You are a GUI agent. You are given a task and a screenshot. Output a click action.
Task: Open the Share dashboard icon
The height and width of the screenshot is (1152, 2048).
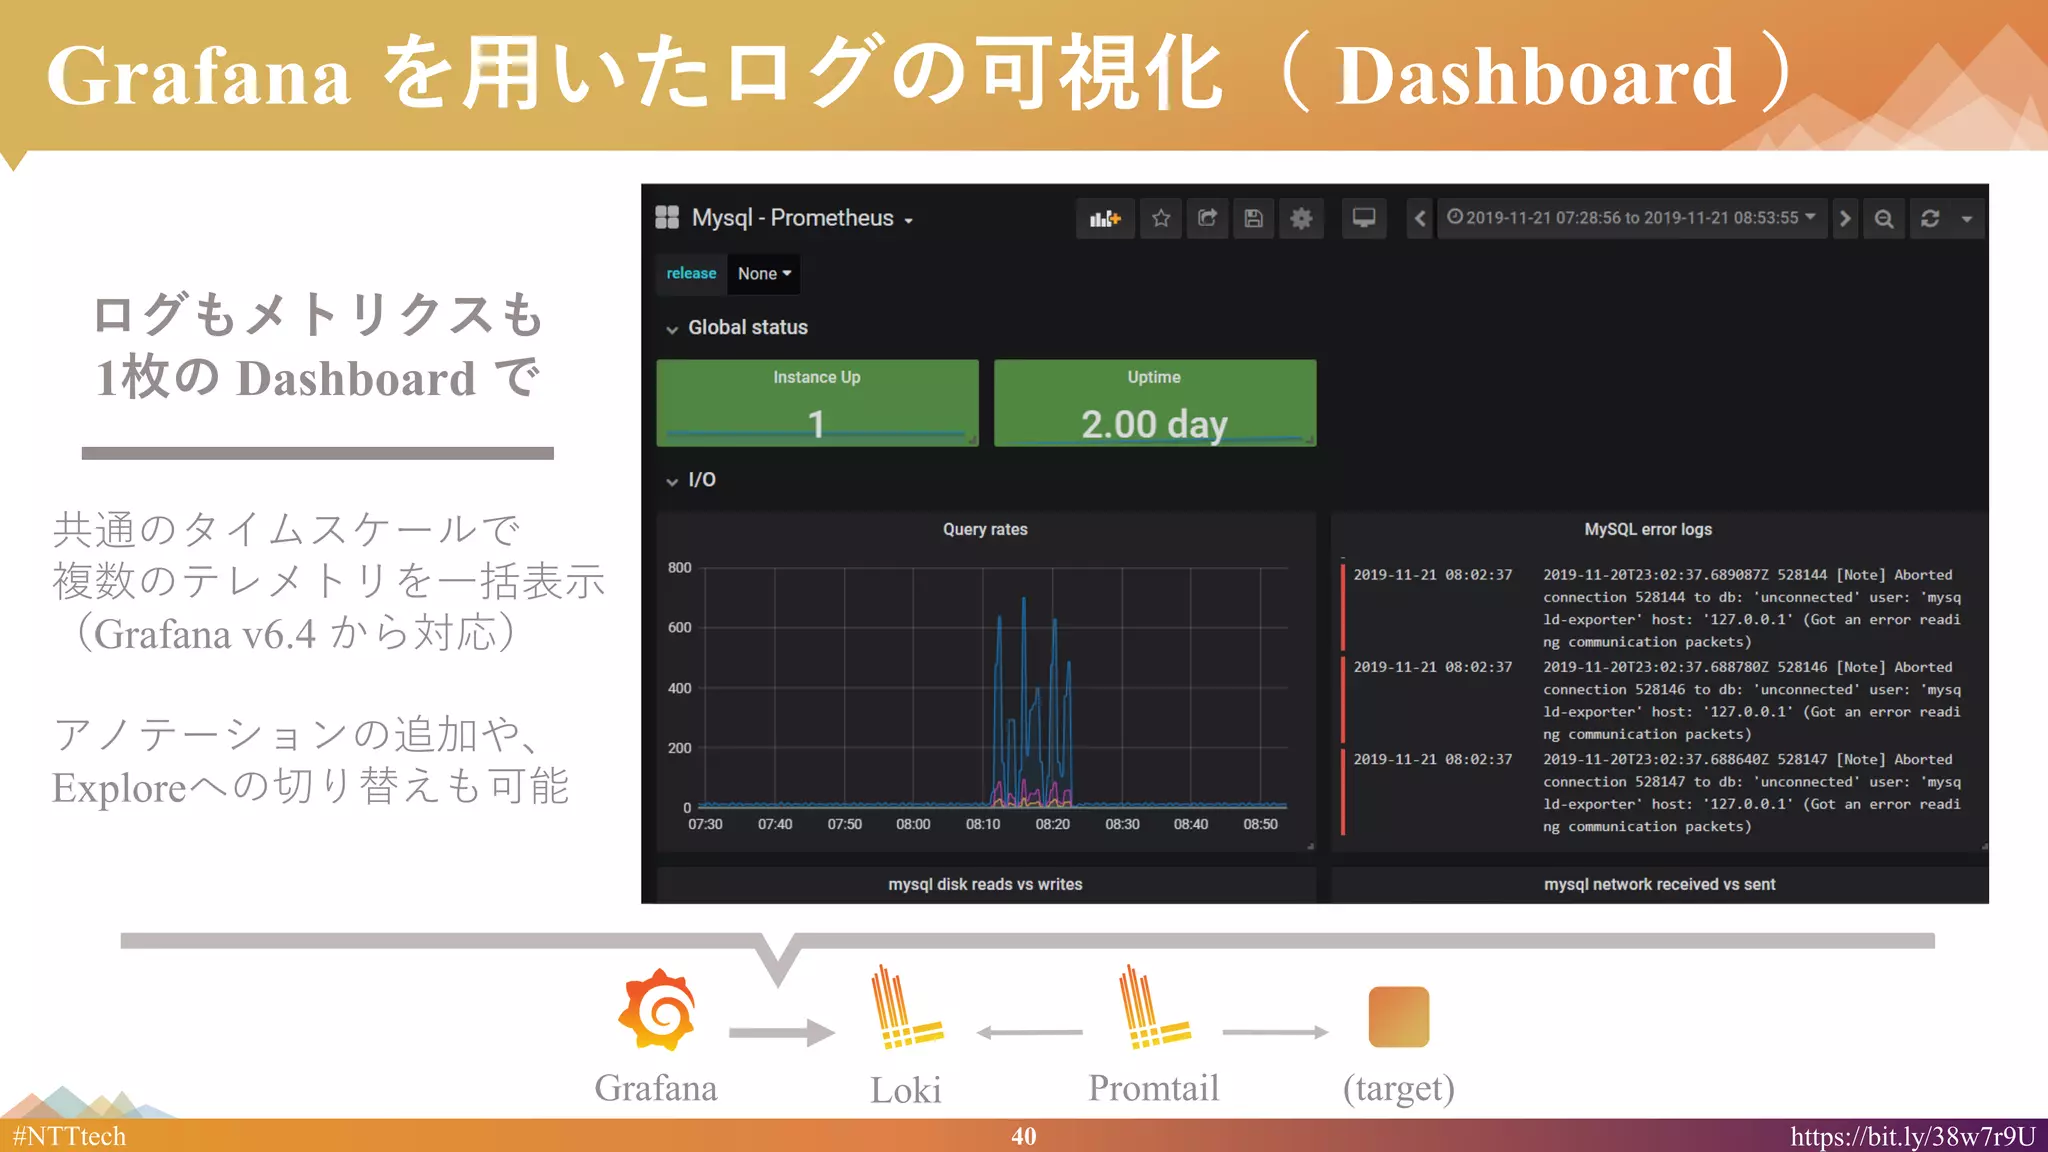1207,218
